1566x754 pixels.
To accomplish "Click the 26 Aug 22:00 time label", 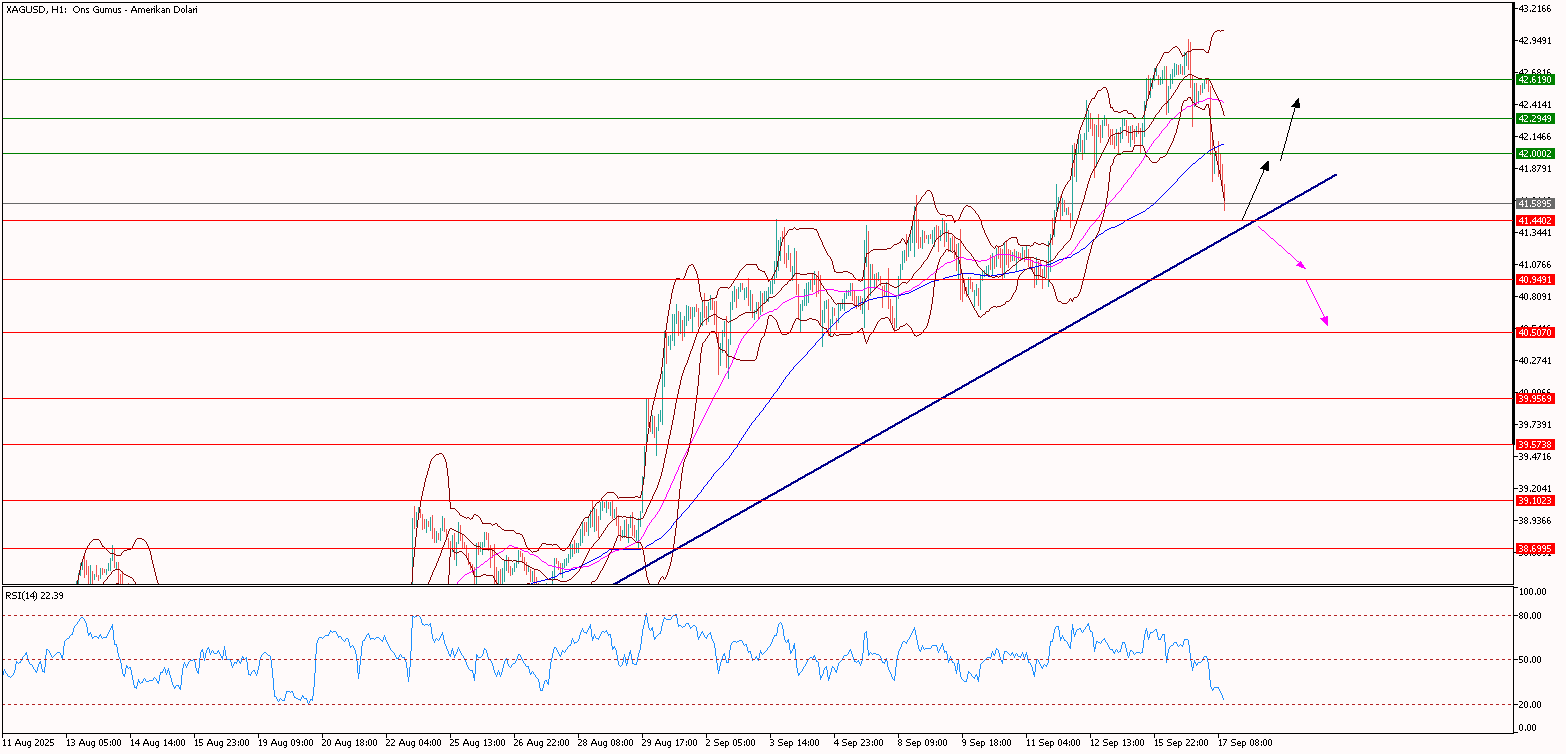I will click(542, 744).
